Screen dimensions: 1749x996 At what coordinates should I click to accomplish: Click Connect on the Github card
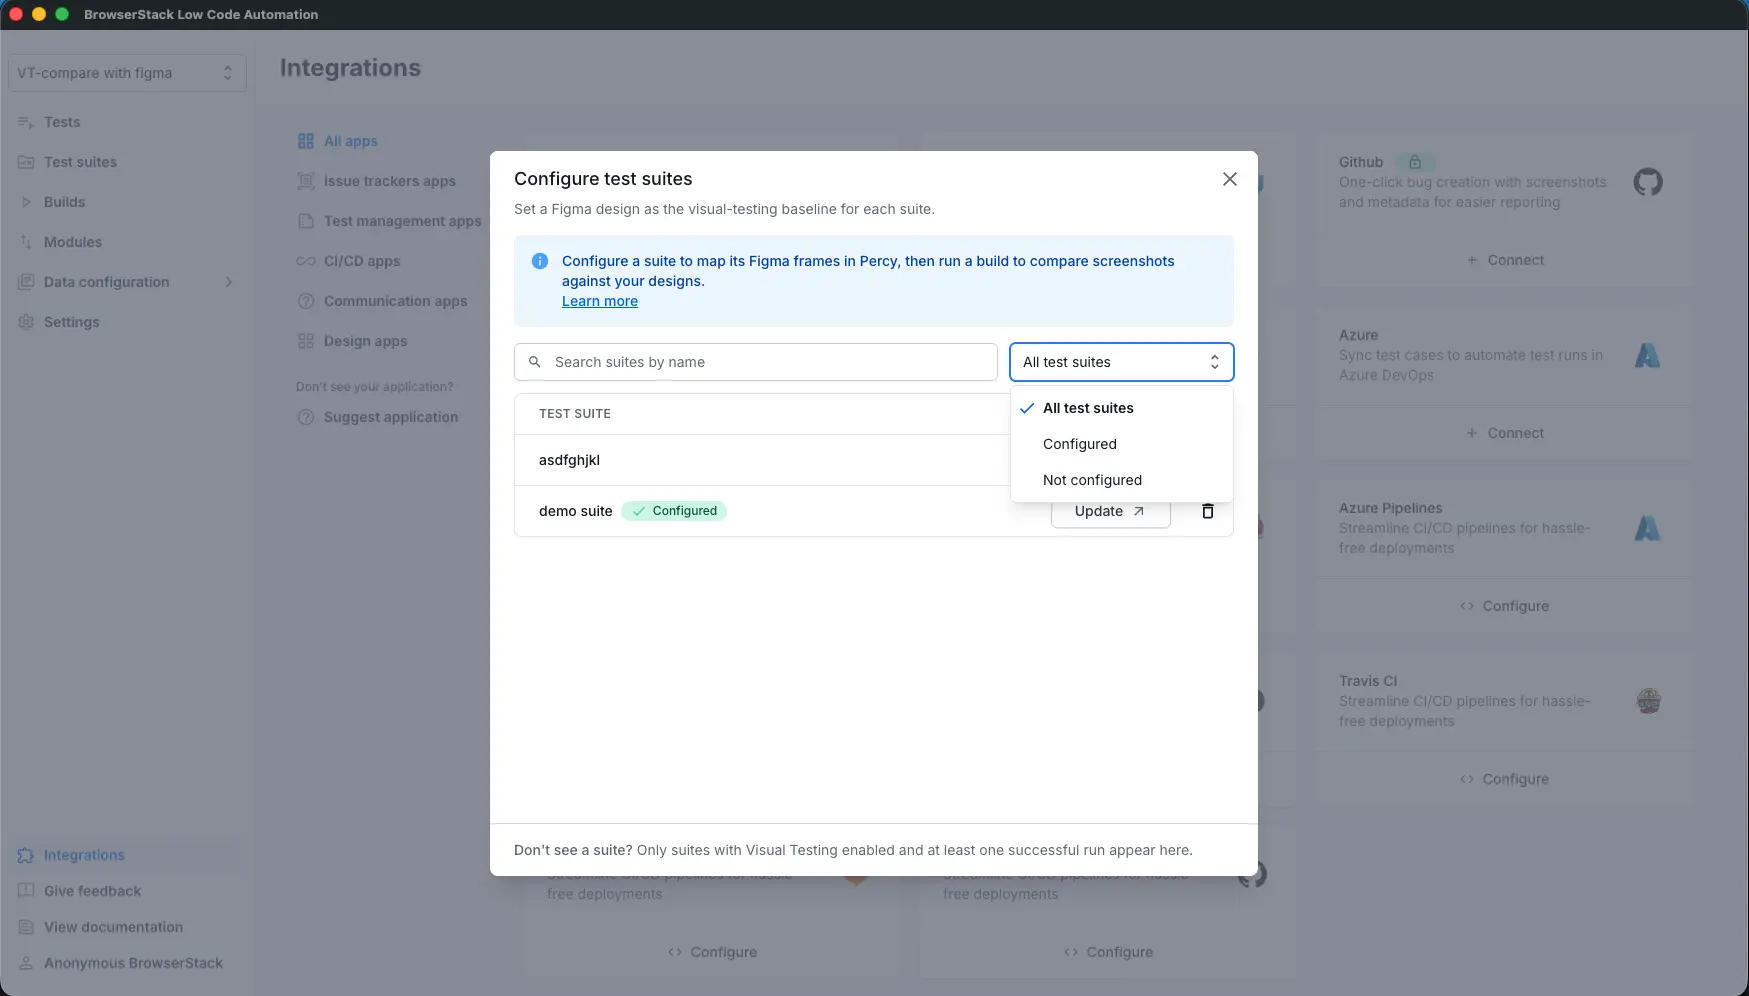[1505, 260]
